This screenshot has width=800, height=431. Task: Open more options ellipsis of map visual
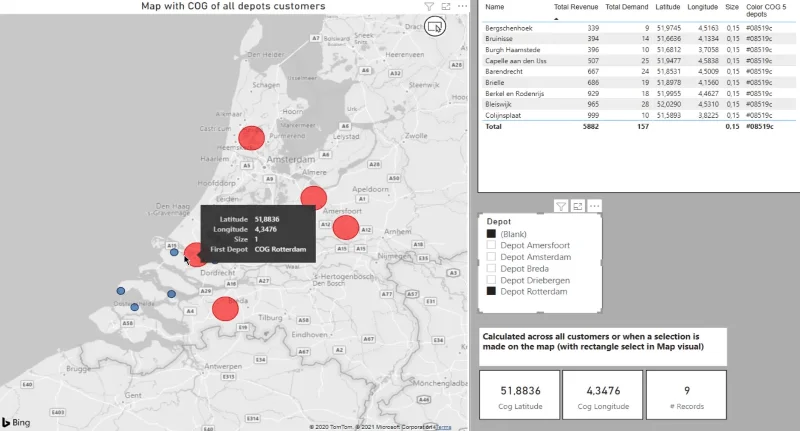point(462,6)
